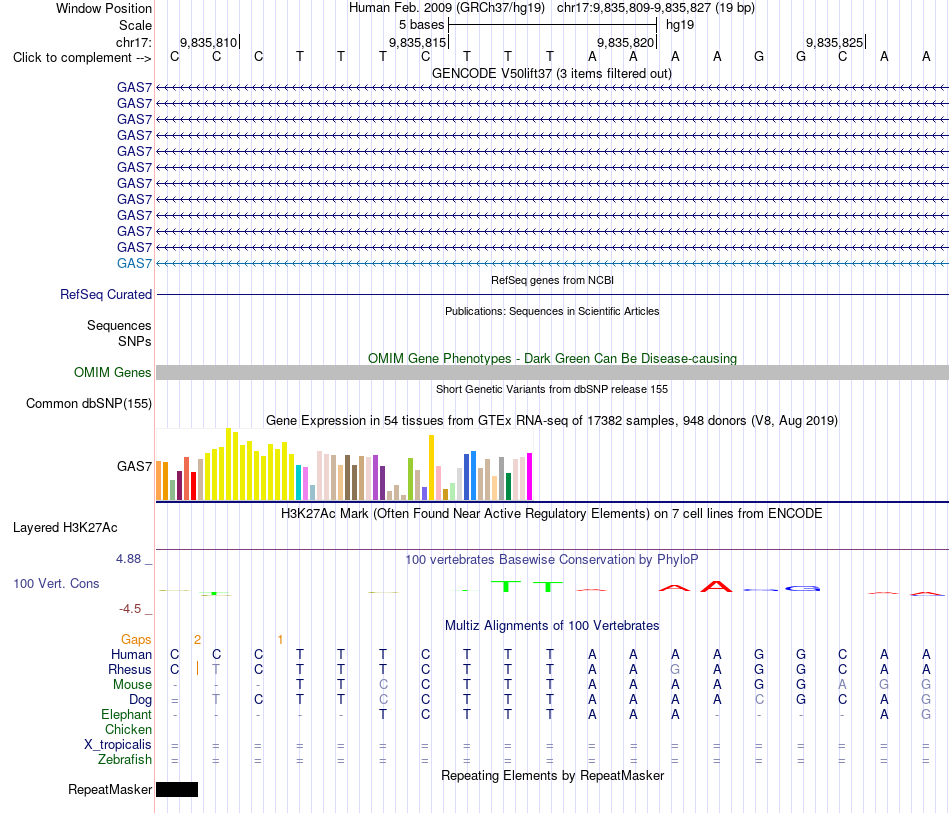The width and height of the screenshot is (950, 813).
Task: Click the Scale label
Action: pos(135,25)
